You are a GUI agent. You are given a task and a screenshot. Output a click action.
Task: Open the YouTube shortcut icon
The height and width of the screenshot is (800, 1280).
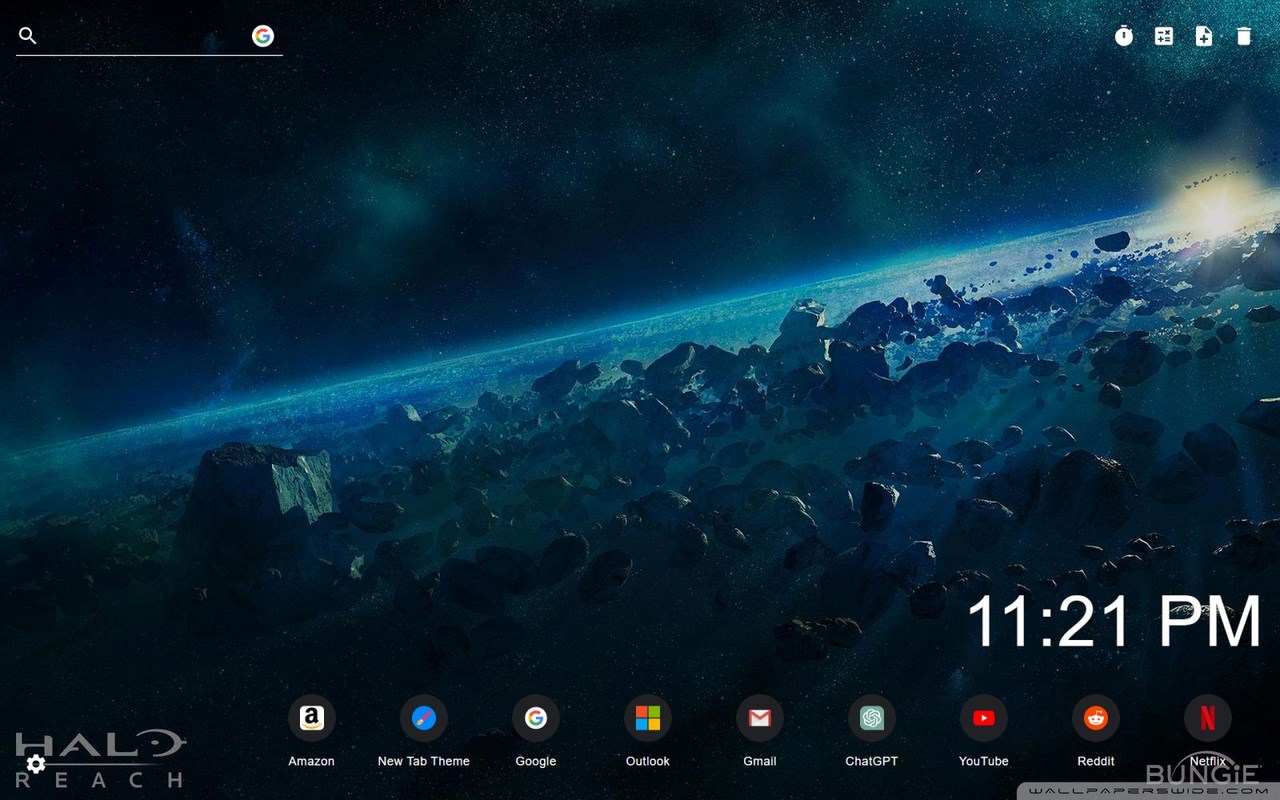pyautogui.click(x=984, y=718)
